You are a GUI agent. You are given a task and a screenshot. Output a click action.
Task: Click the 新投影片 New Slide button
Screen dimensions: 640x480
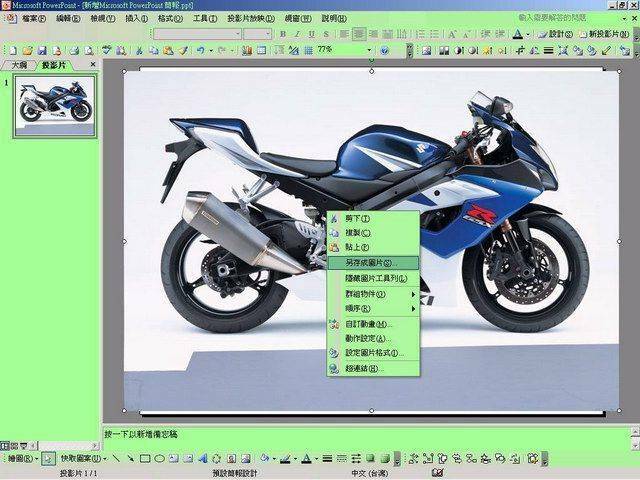(x=604, y=34)
